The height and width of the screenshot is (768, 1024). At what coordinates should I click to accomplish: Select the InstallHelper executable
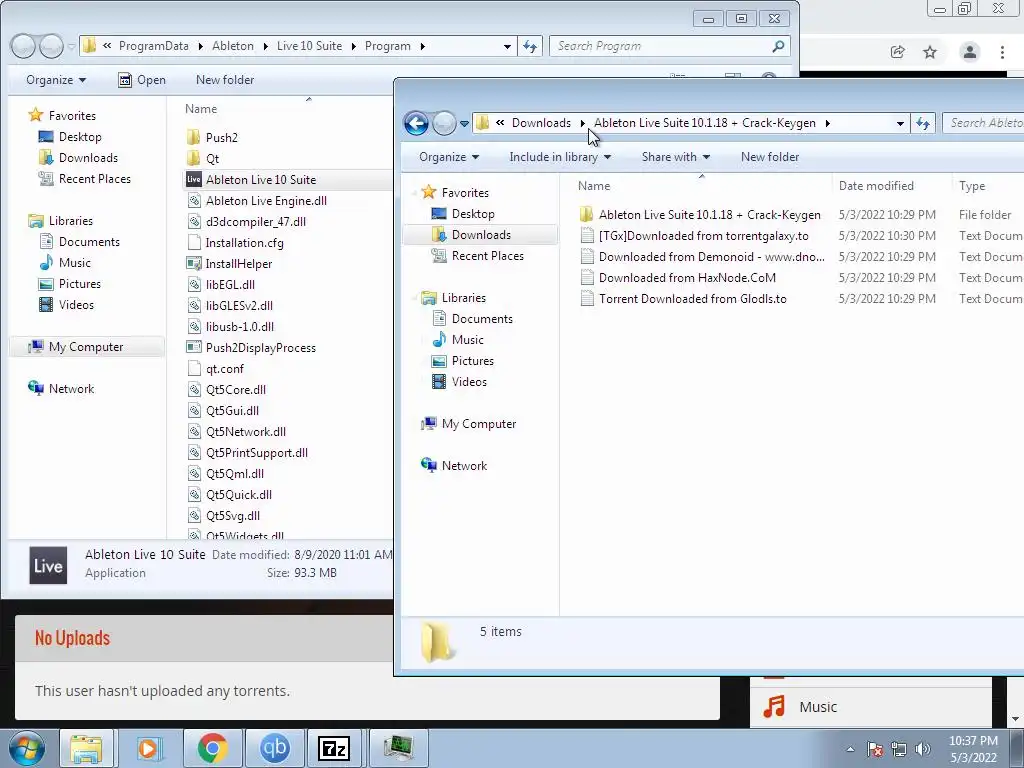(x=229, y=263)
